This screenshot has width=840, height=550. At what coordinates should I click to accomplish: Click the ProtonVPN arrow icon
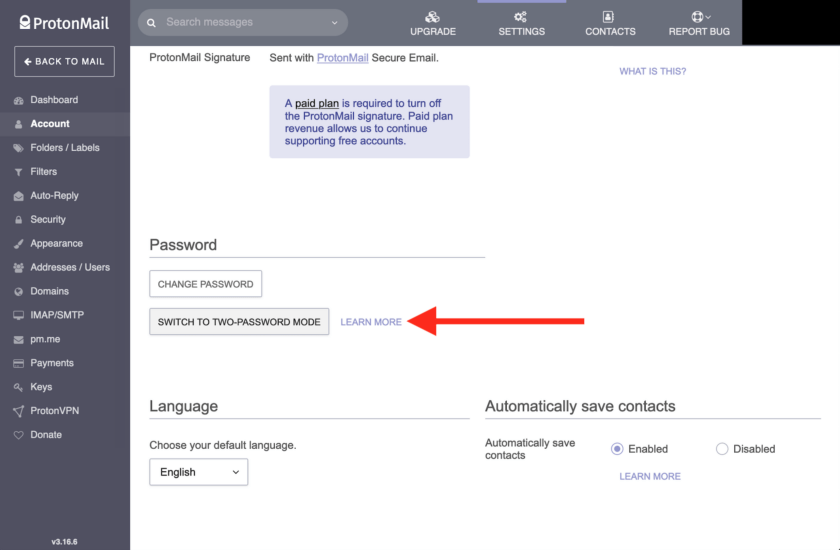tap(19, 411)
